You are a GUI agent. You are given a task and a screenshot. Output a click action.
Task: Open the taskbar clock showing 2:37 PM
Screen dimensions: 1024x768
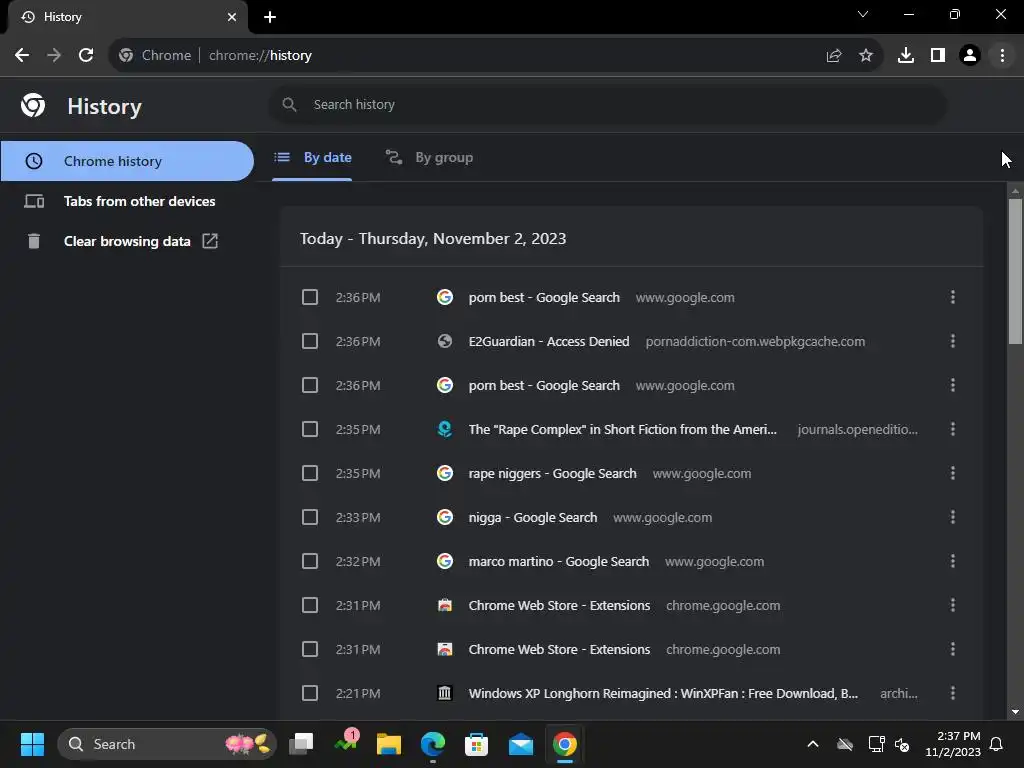(x=953, y=744)
